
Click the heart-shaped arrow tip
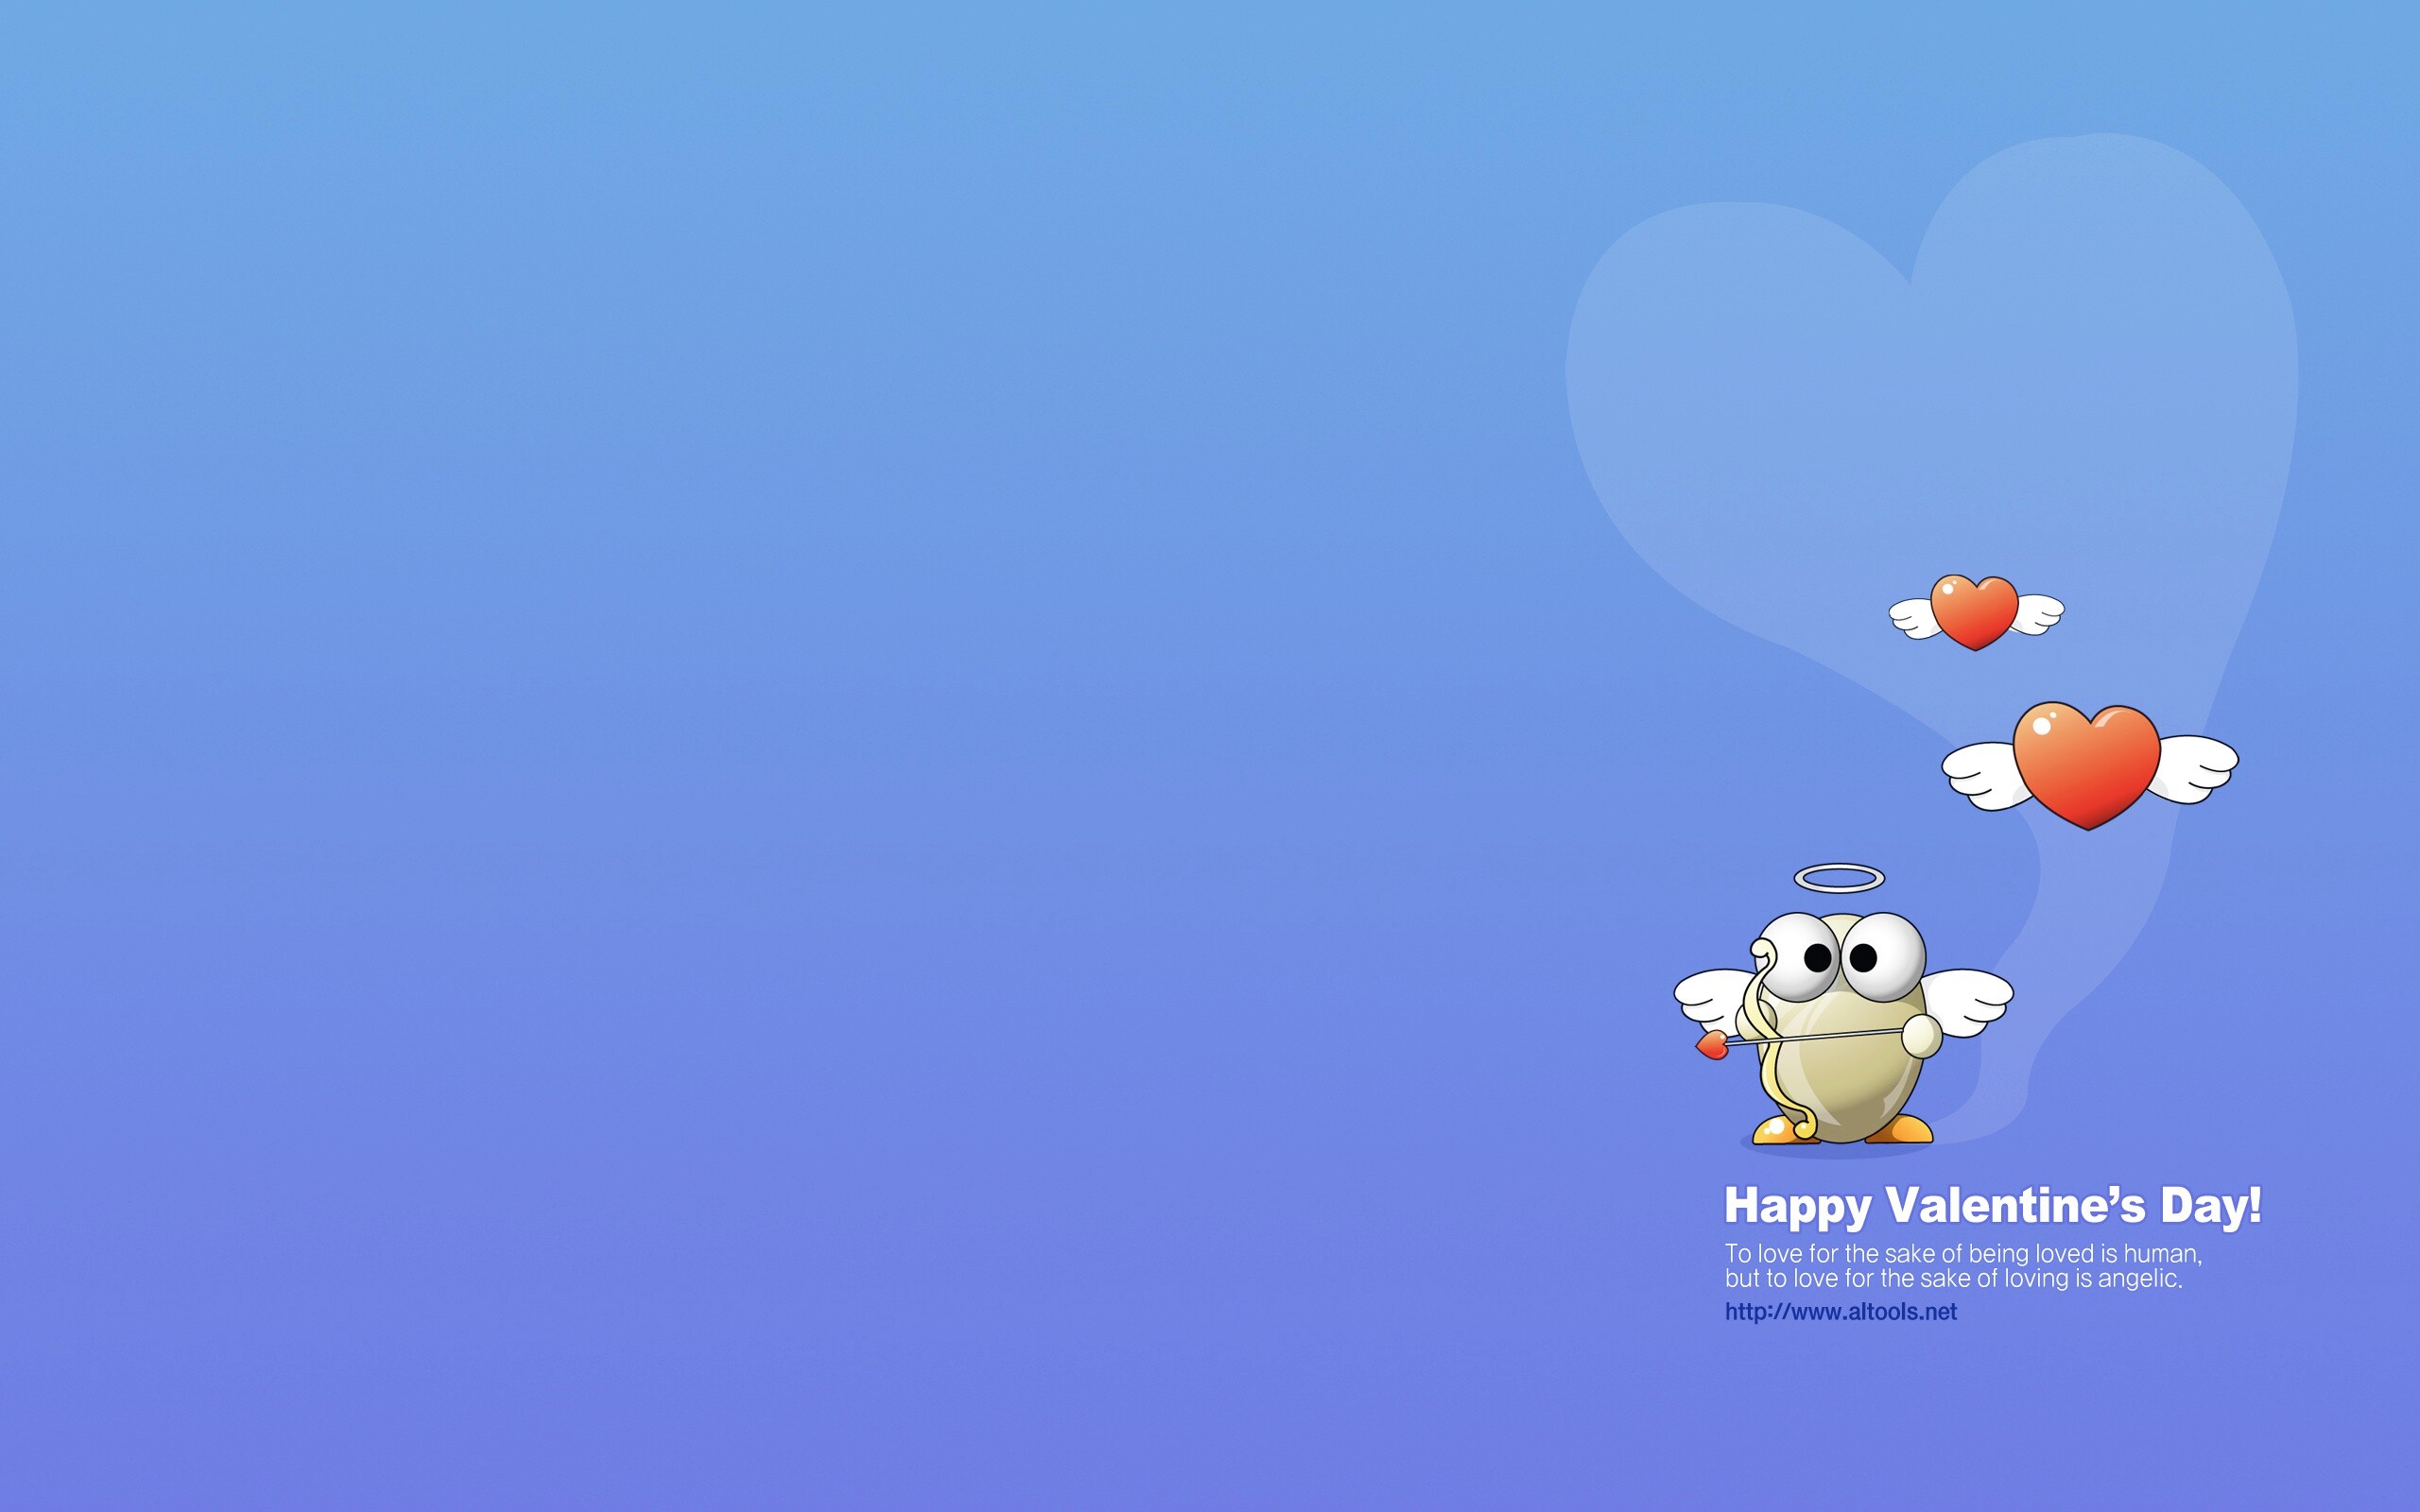tap(1711, 1046)
